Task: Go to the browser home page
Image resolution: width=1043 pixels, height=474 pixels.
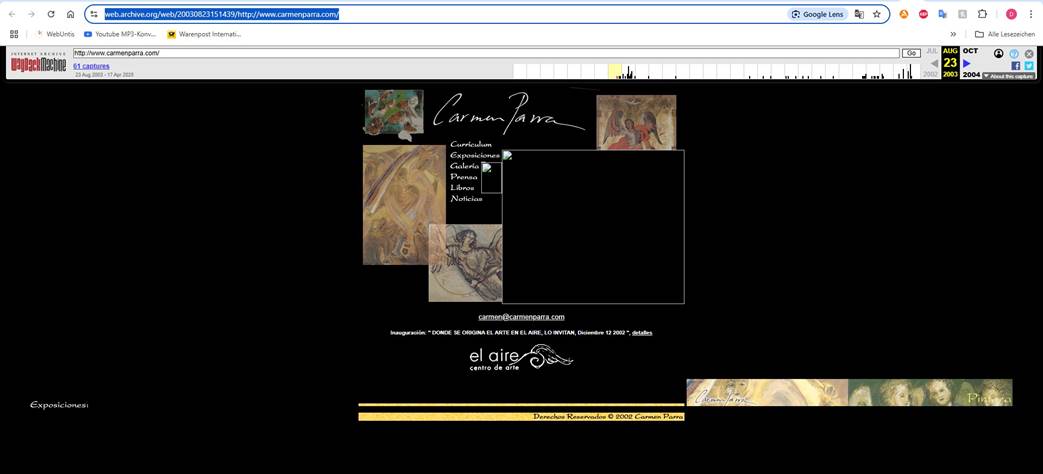Action: [x=71, y=14]
